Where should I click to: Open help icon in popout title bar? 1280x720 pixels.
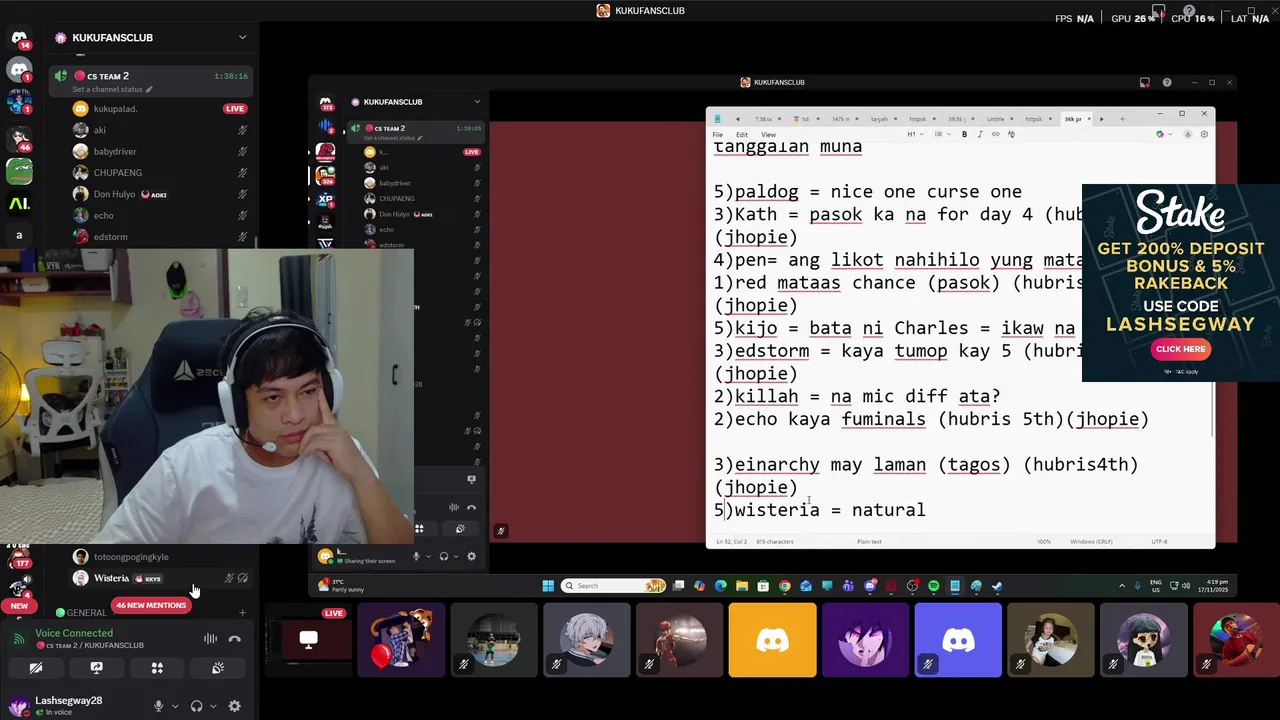click(1167, 82)
